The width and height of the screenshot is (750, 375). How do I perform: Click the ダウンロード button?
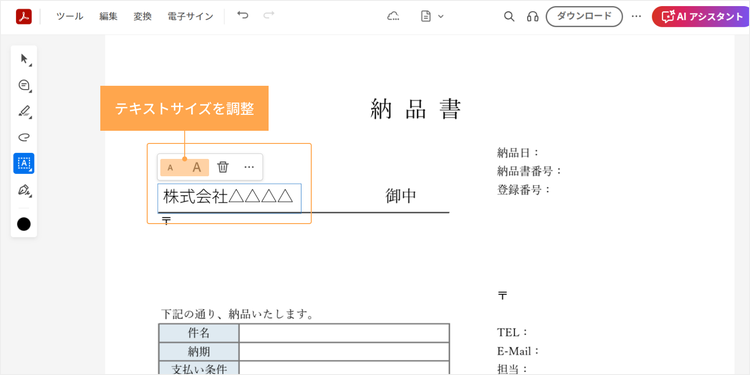(x=585, y=16)
